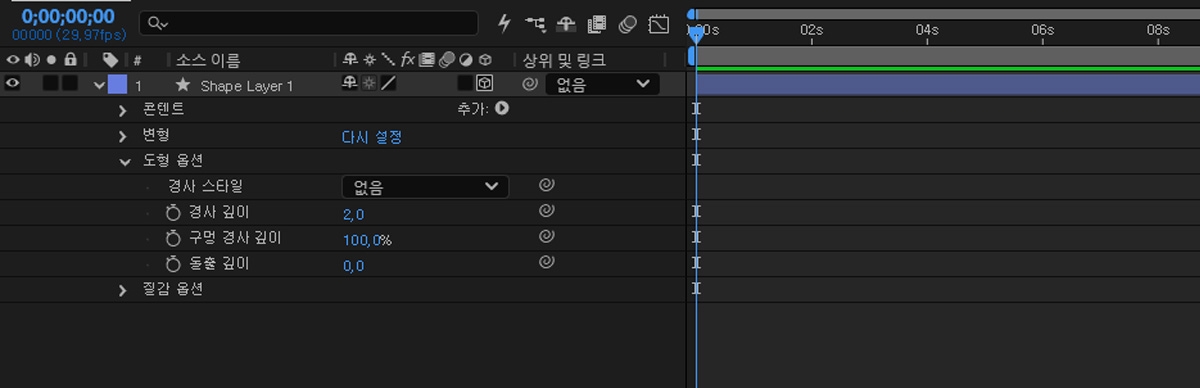Toggle solo switch for Shape Layer 1
Viewport: 1200px width, 388px height.
[x=50, y=84]
